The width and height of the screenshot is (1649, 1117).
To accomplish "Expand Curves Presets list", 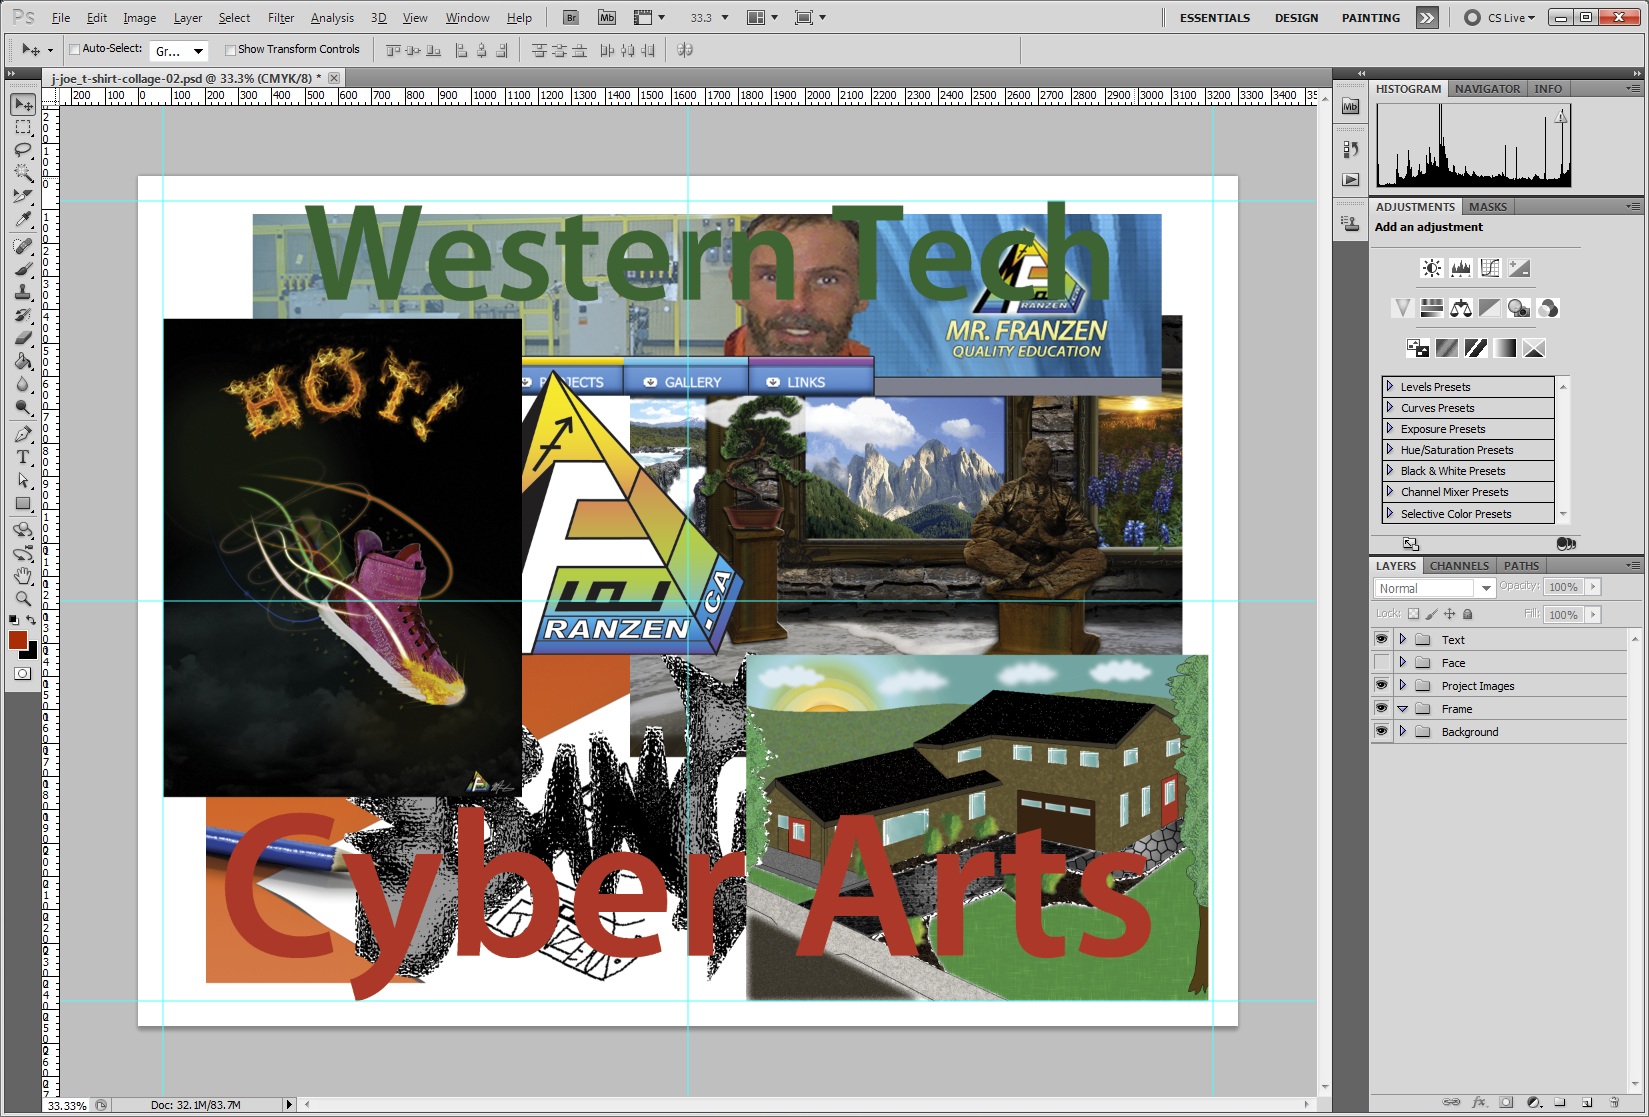I will pos(1390,407).
